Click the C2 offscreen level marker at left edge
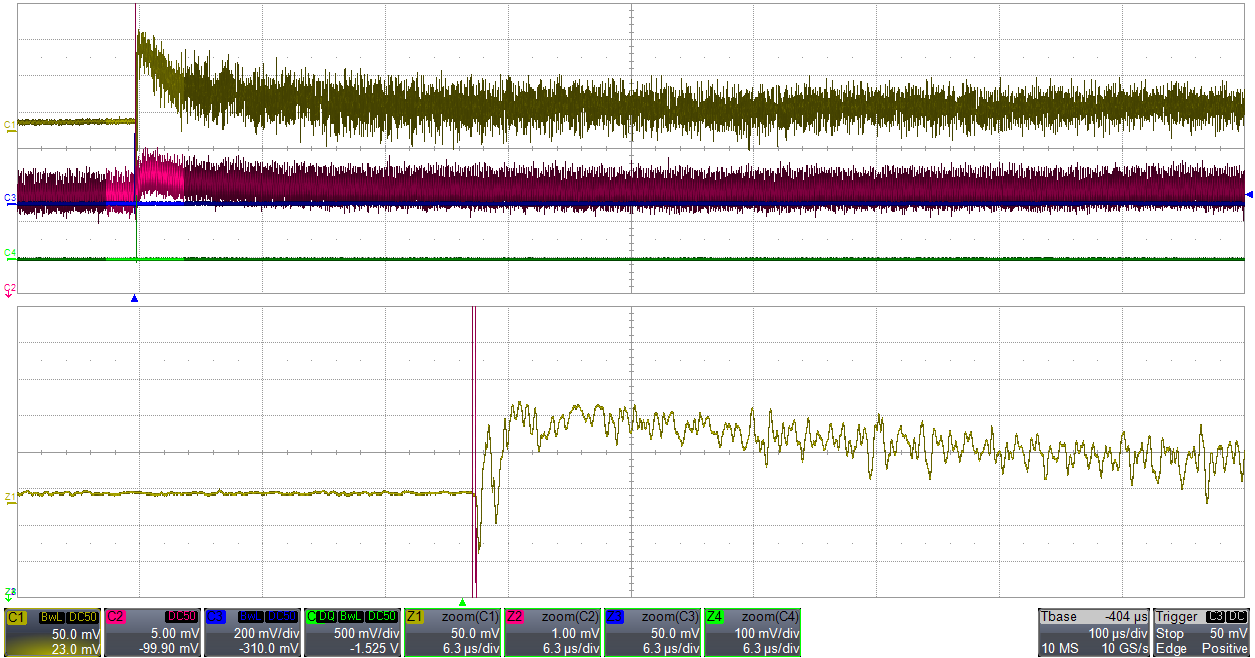Screen dimensions: 1255x658 [10, 289]
